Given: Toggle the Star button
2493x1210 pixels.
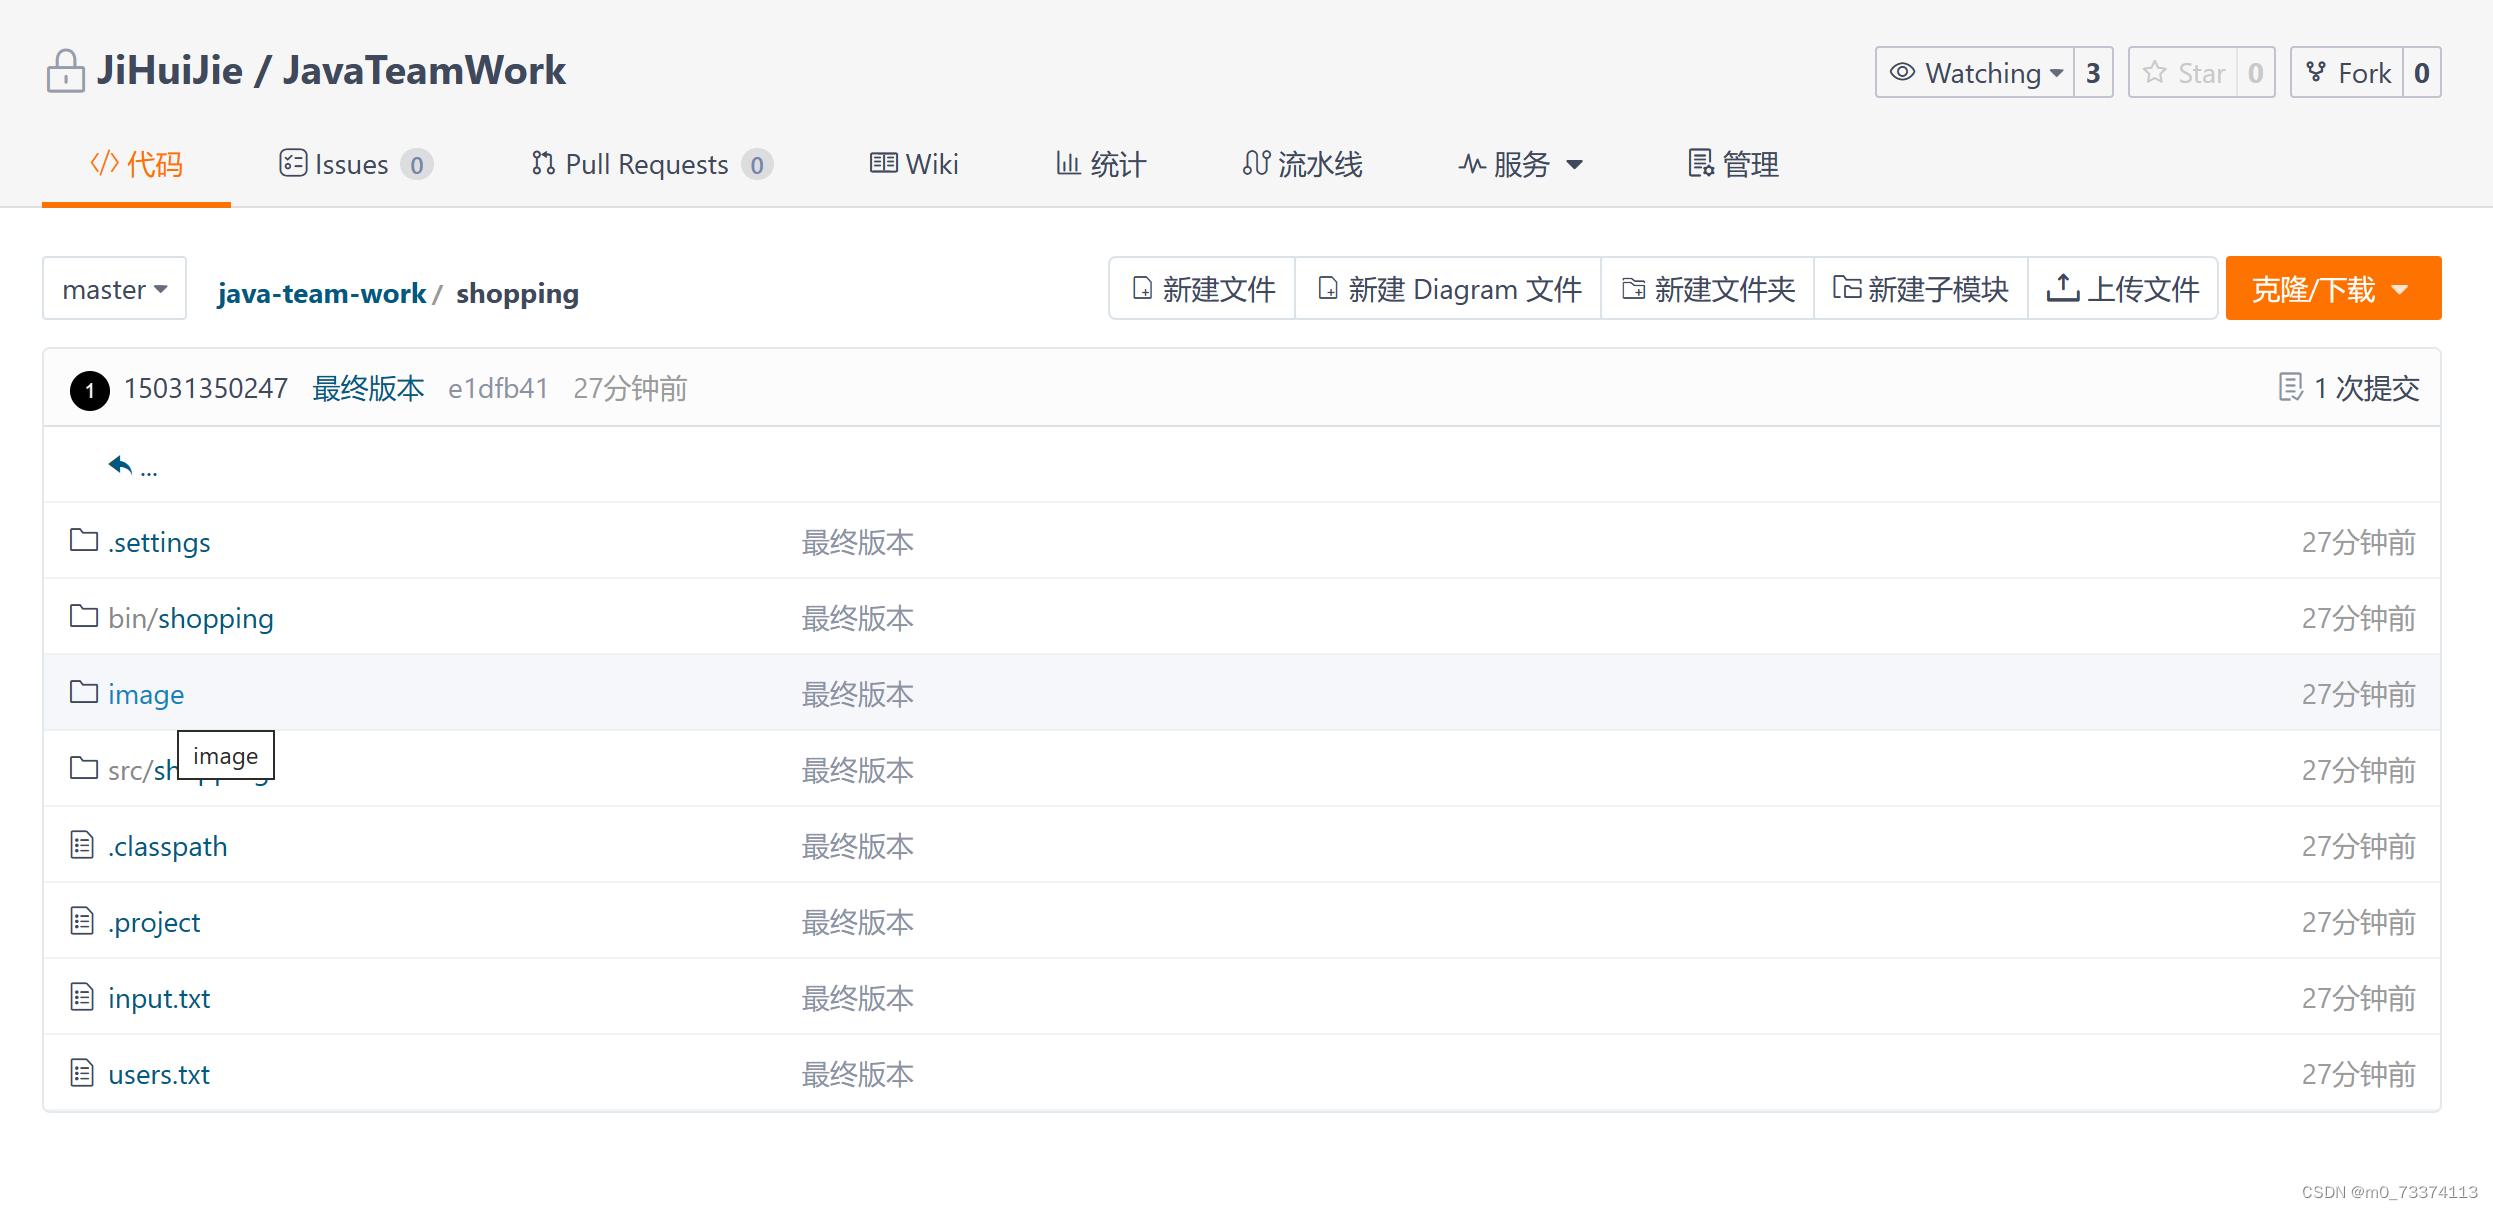Looking at the screenshot, I should (x=2183, y=73).
